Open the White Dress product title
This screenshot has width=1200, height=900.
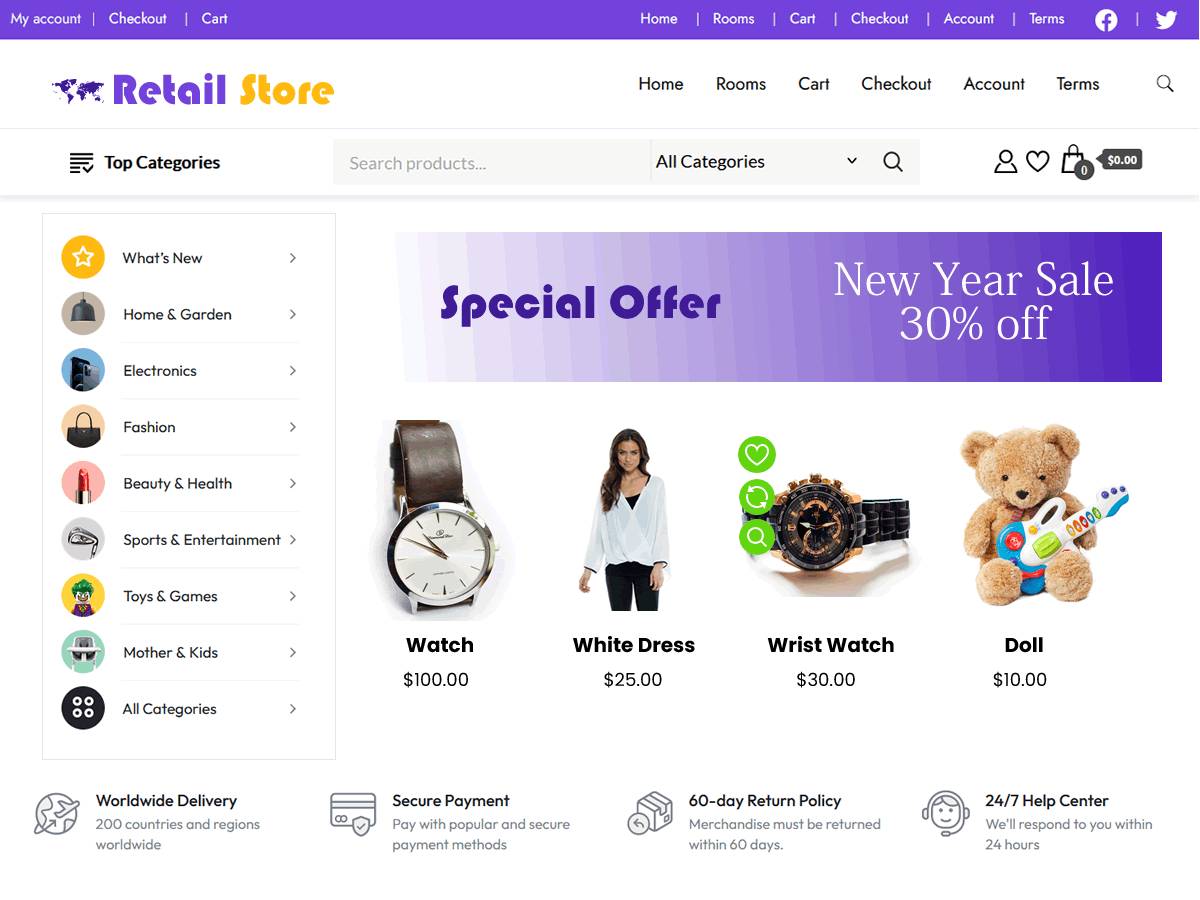pyautogui.click(x=634, y=645)
